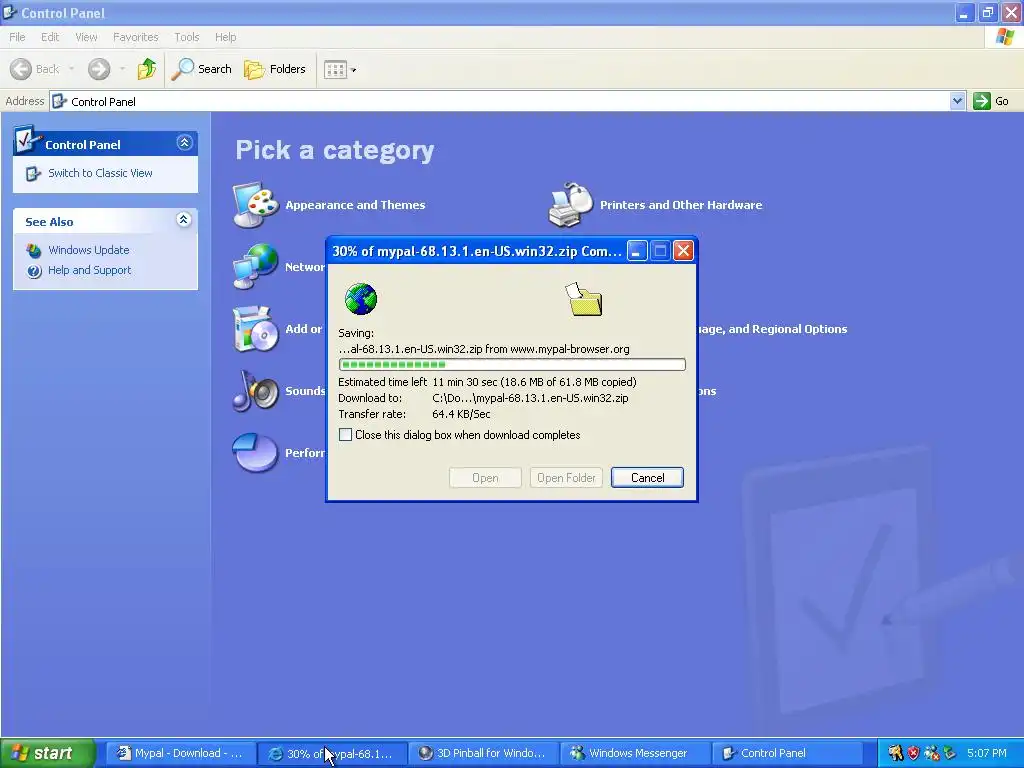Image resolution: width=1024 pixels, height=768 pixels.
Task: Click the Windows Update globe icon
Action: [x=34, y=250]
